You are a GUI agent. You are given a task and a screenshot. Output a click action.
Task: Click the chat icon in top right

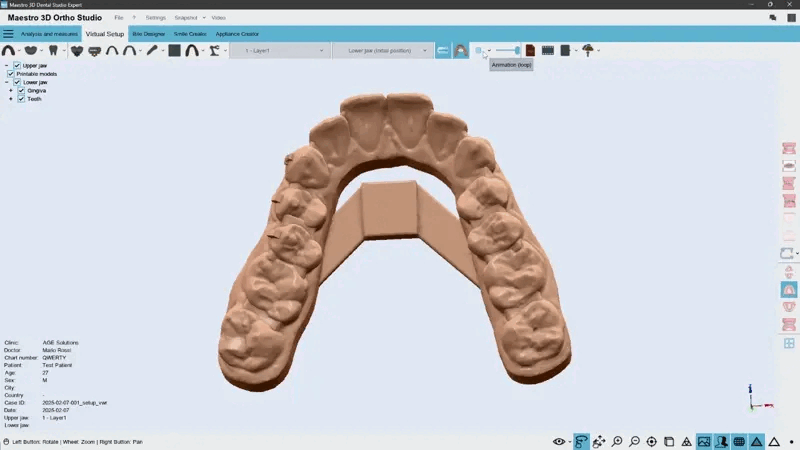click(772, 18)
